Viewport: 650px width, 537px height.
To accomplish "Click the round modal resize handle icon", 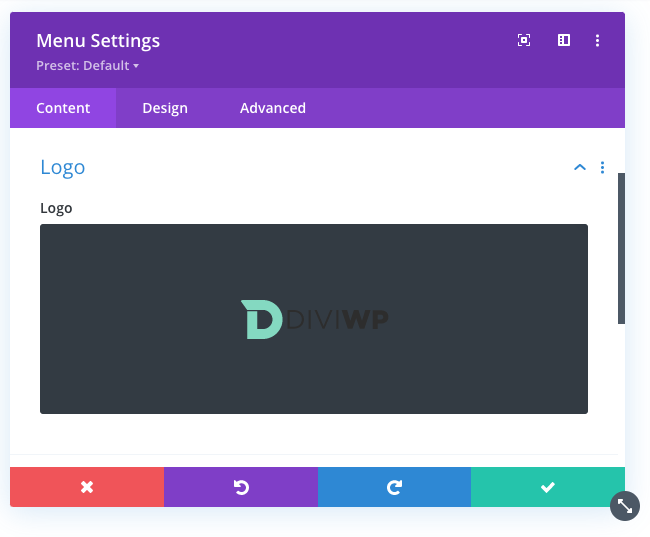I will pos(625,506).
